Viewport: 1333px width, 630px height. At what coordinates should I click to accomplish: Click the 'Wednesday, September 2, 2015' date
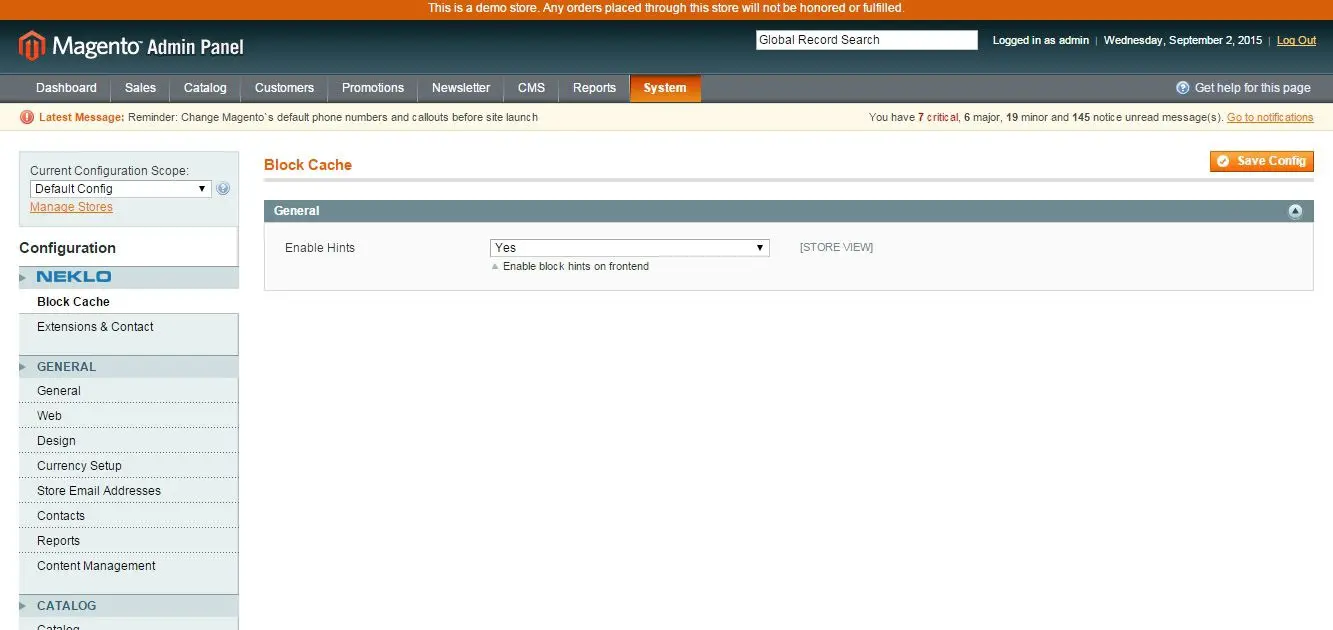[1183, 40]
